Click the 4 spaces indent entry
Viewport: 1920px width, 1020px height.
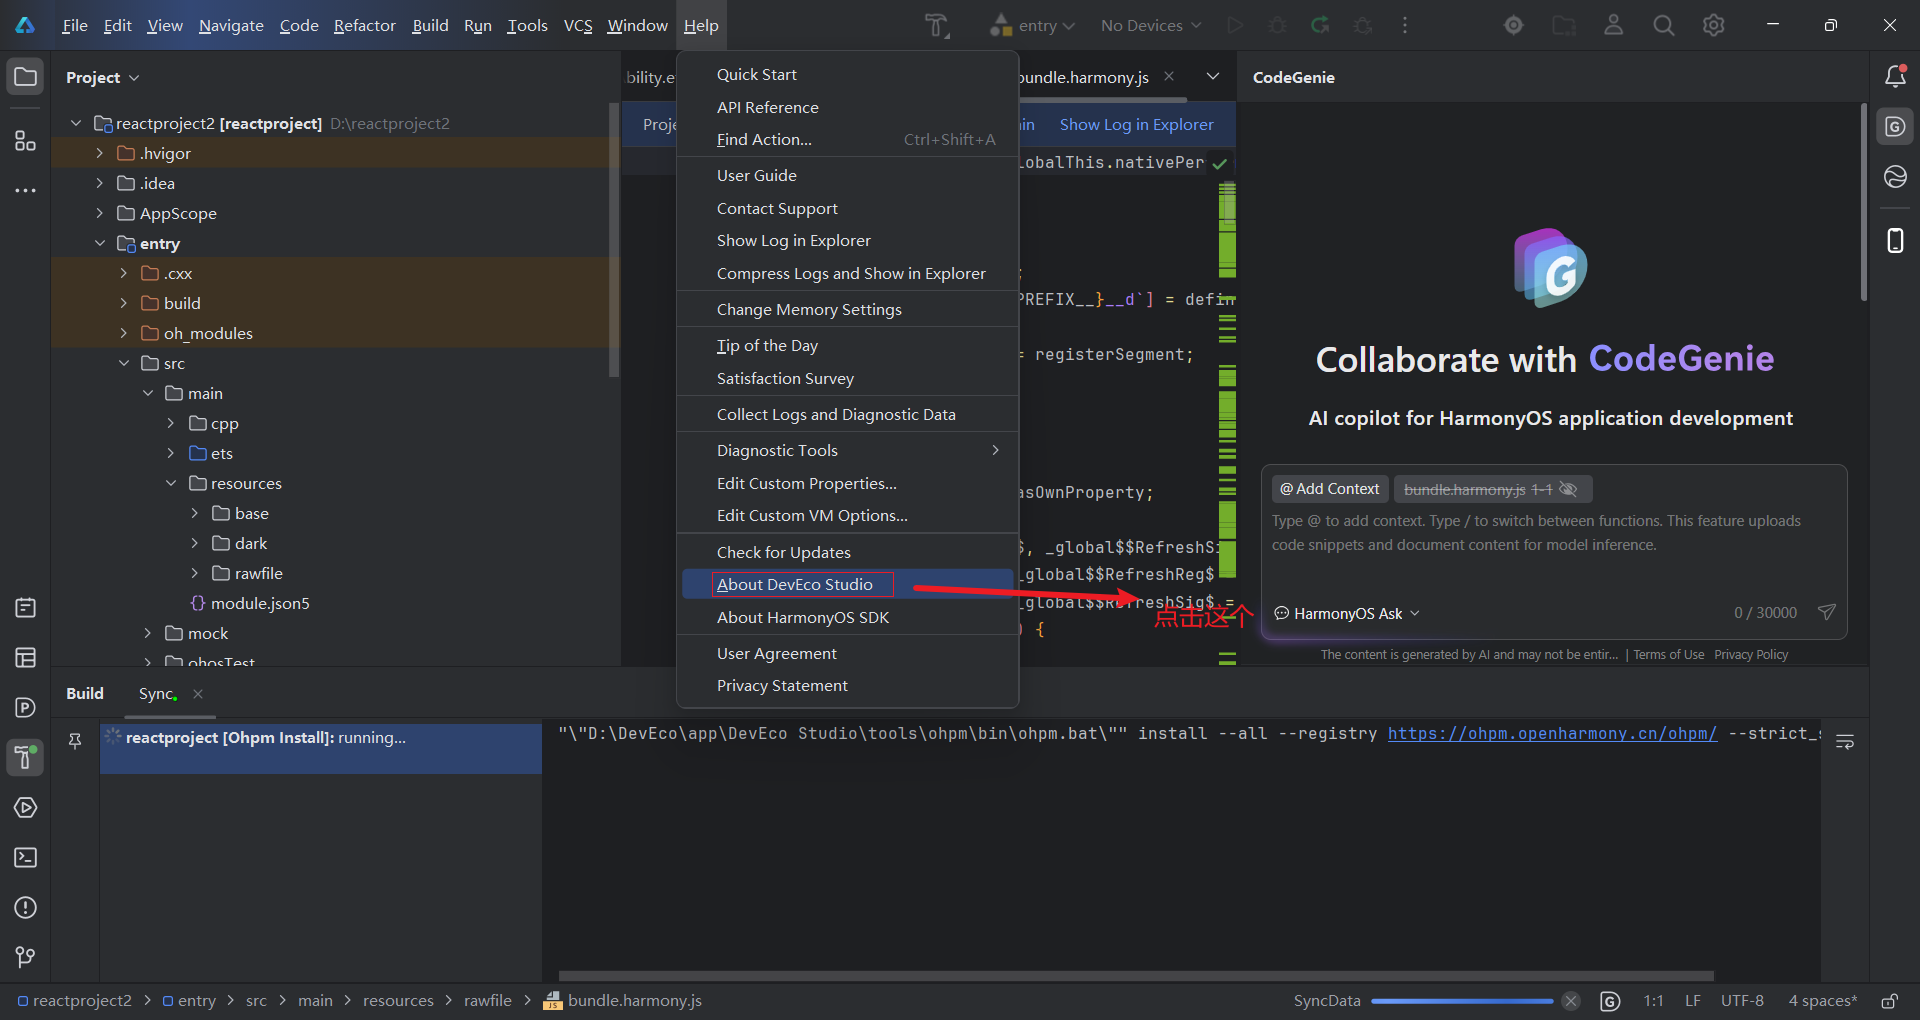pyautogui.click(x=1822, y=1001)
